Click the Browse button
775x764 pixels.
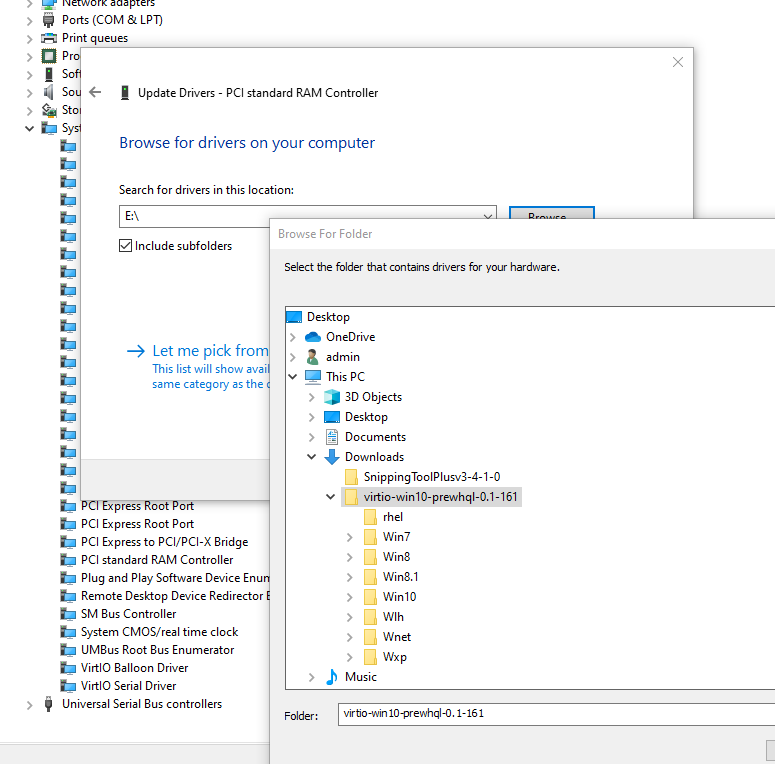click(552, 213)
